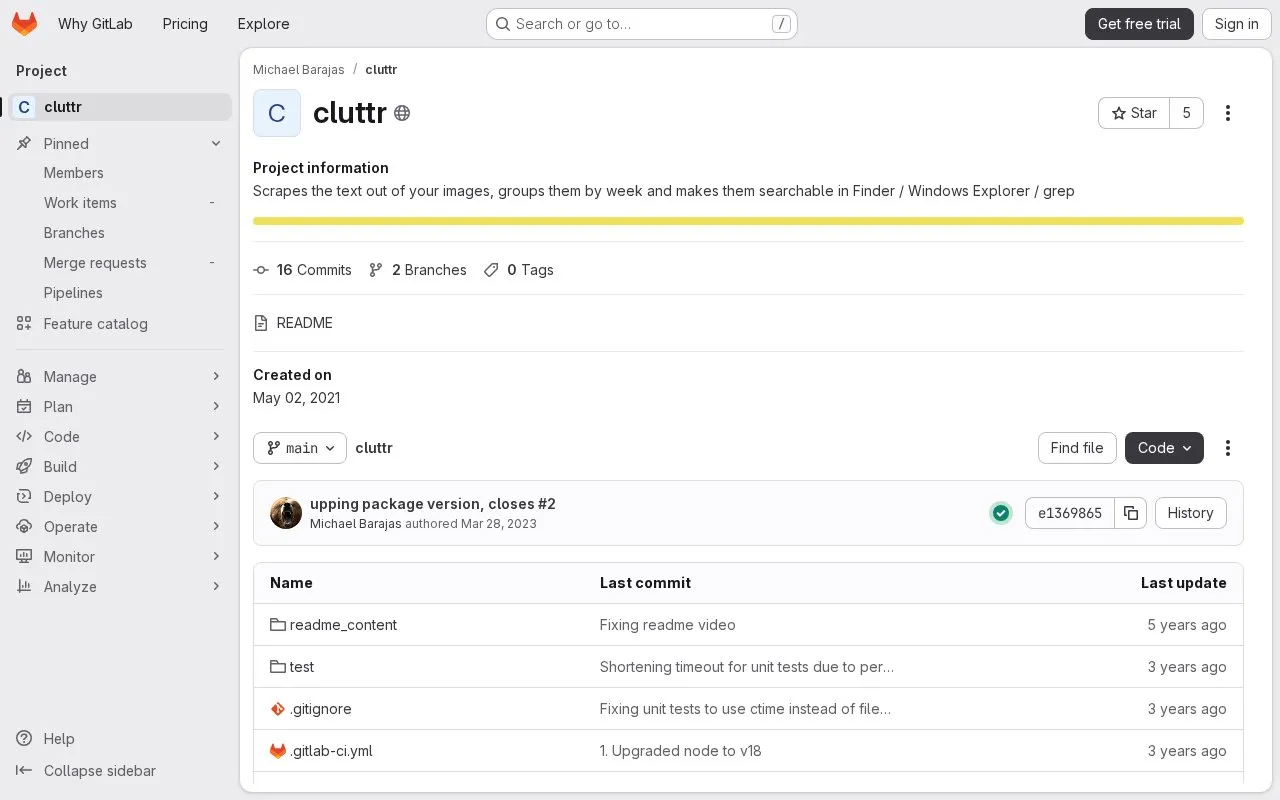Click the commit author avatar
The height and width of the screenshot is (800, 1280).
pyautogui.click(x=286, y=513)
